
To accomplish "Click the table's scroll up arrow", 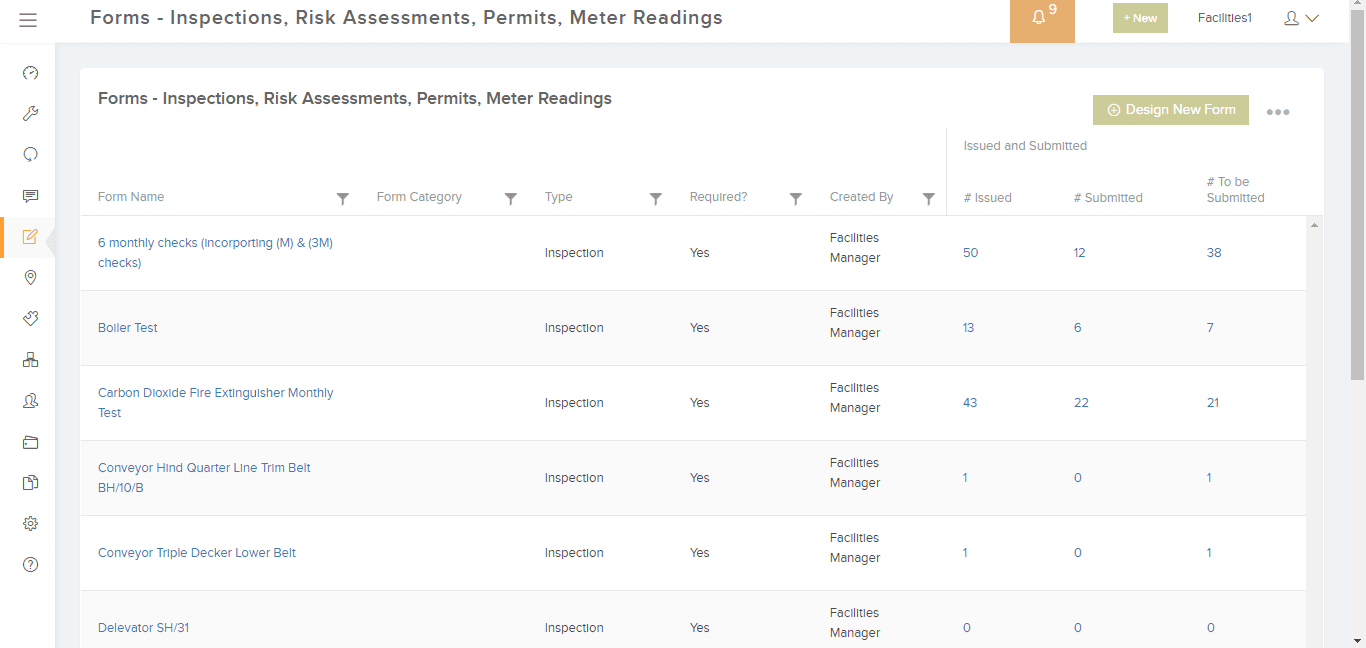I will [x=1315, y=224].
